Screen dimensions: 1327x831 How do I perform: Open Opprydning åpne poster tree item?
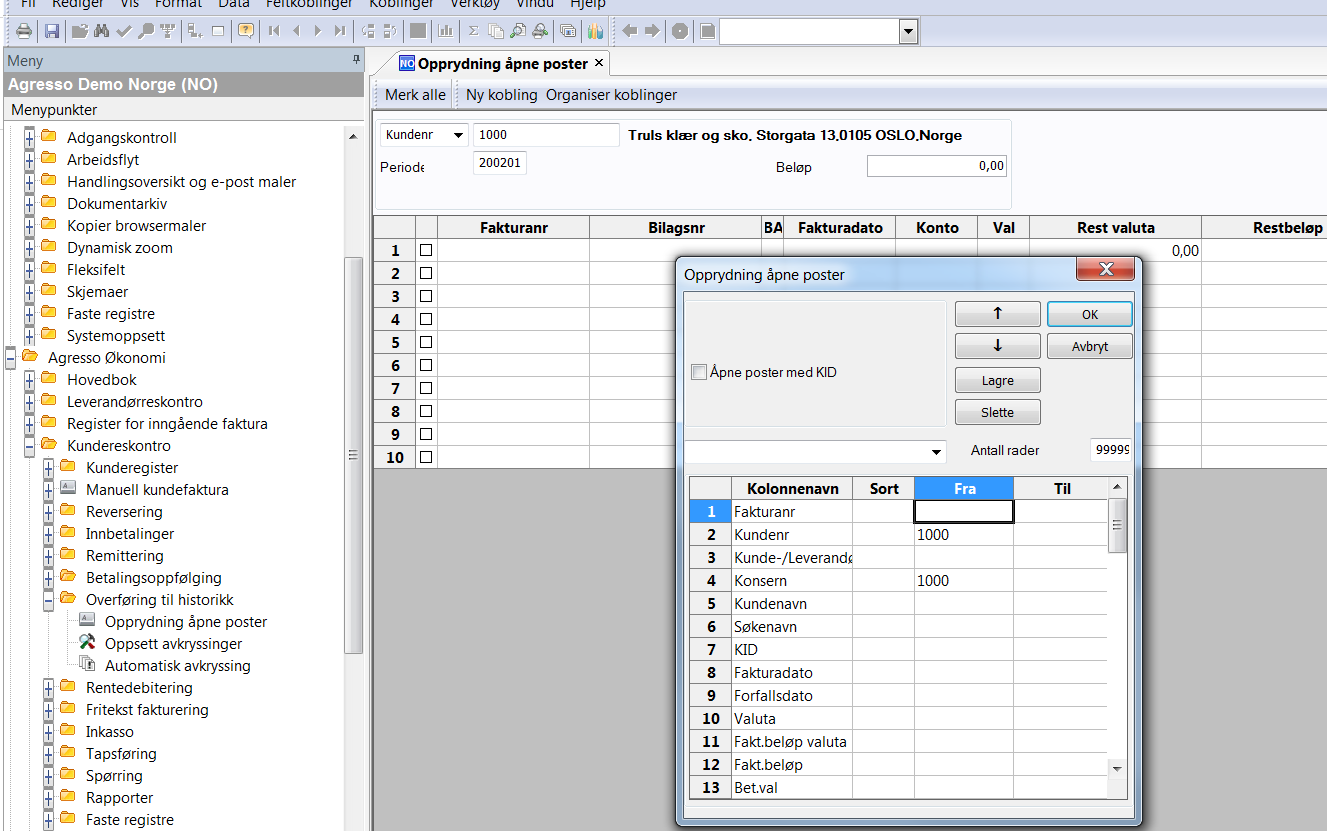click(186, 621)
